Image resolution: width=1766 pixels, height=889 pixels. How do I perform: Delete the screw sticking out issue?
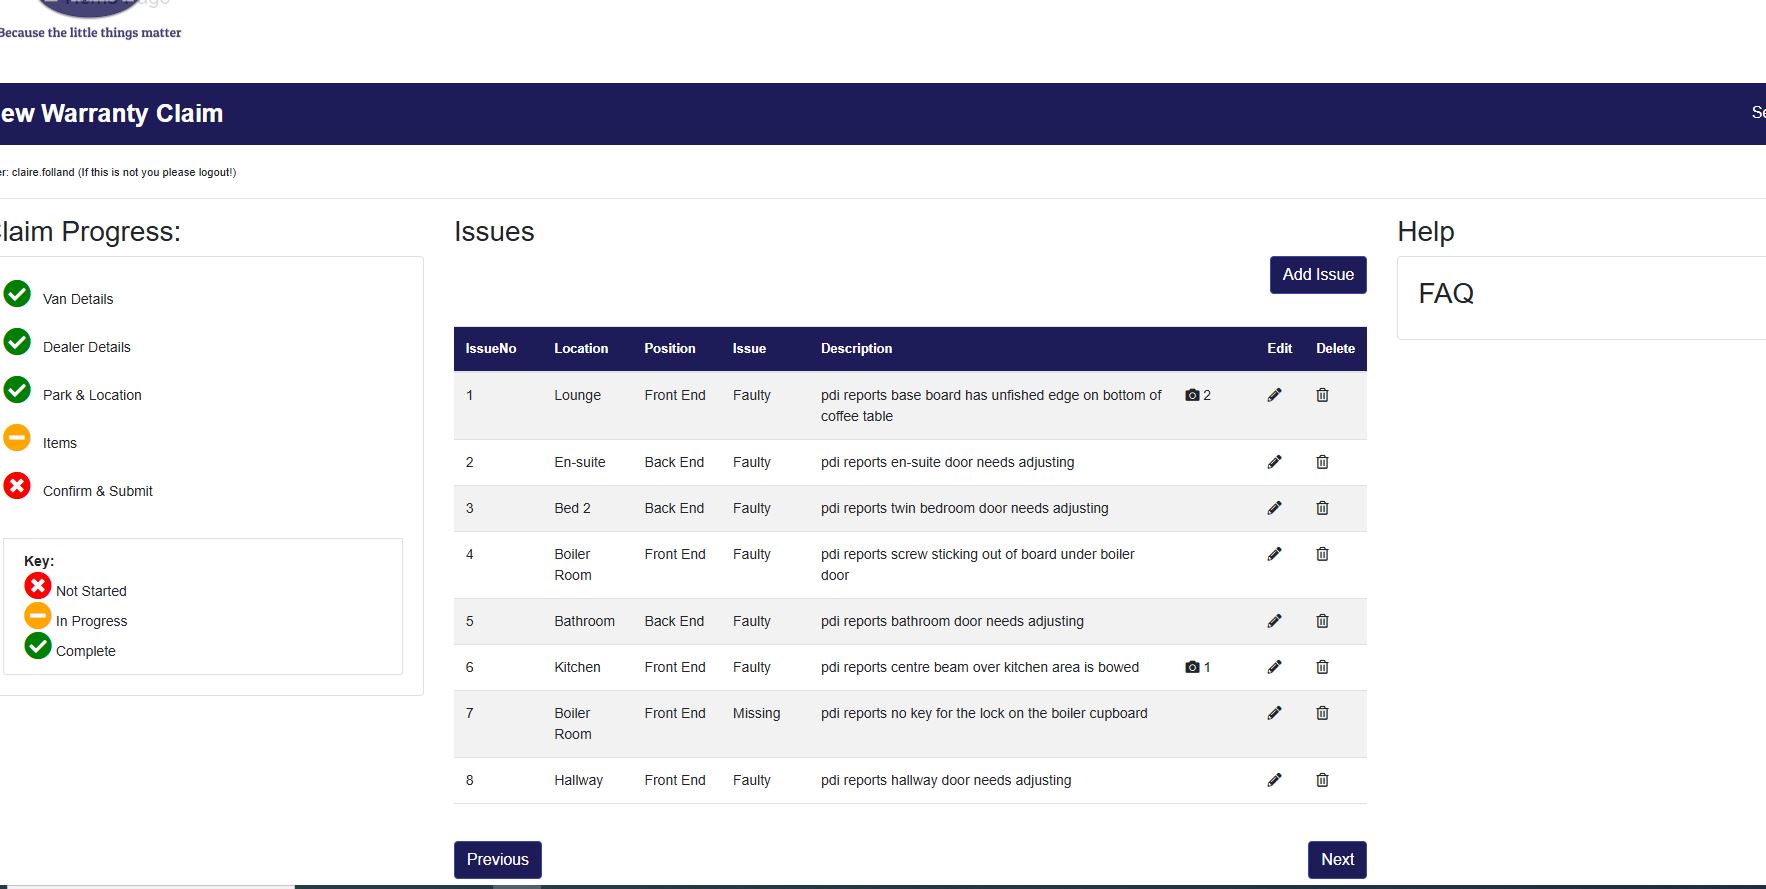click(1322, 554)
